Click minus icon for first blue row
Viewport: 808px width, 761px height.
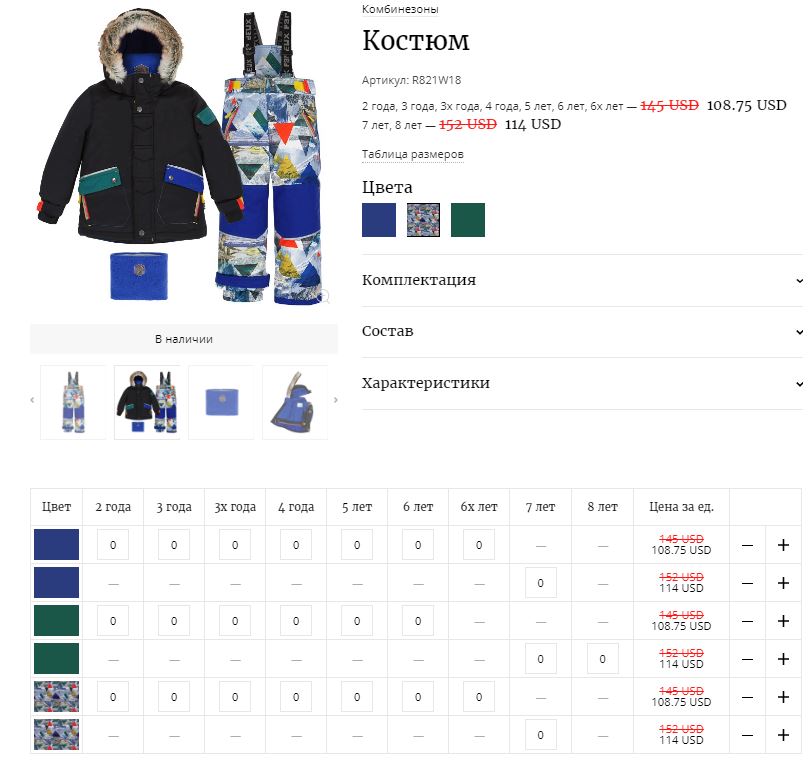747,545
